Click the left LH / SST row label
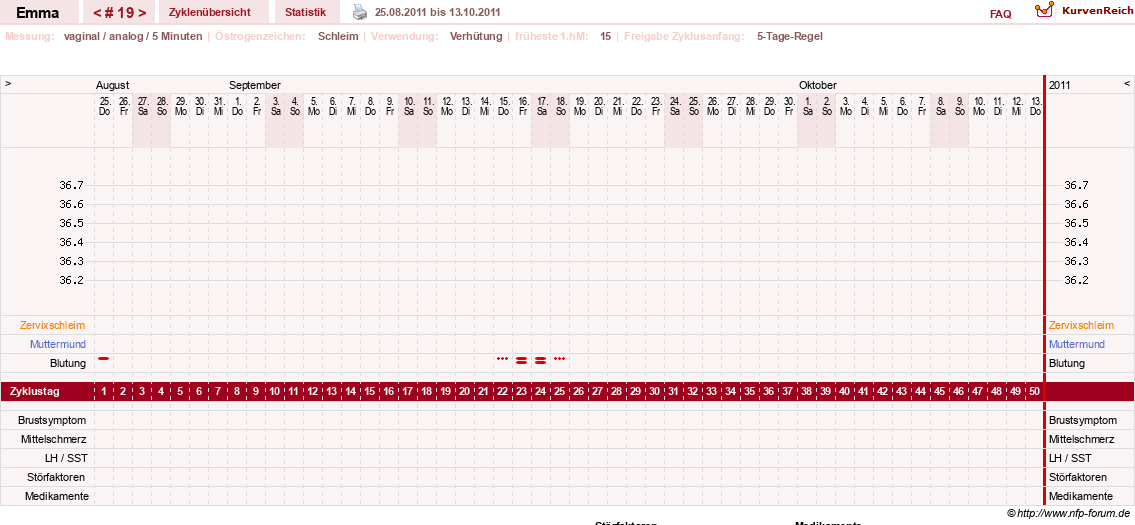 click(x=66, y=458)
